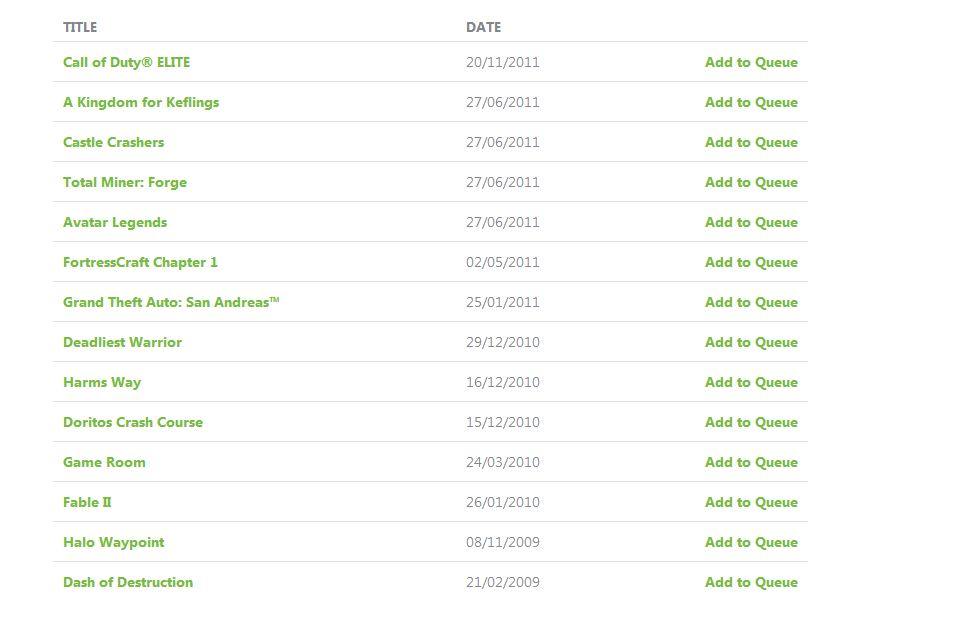
Task: Add Harms Way to queue
Action: pos(751,383)
